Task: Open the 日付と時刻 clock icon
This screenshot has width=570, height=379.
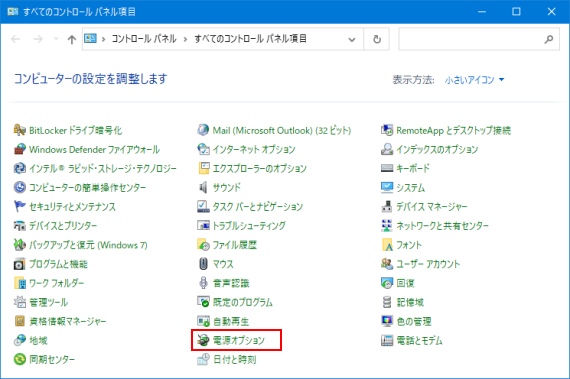Action: click(x=203, y=359)
